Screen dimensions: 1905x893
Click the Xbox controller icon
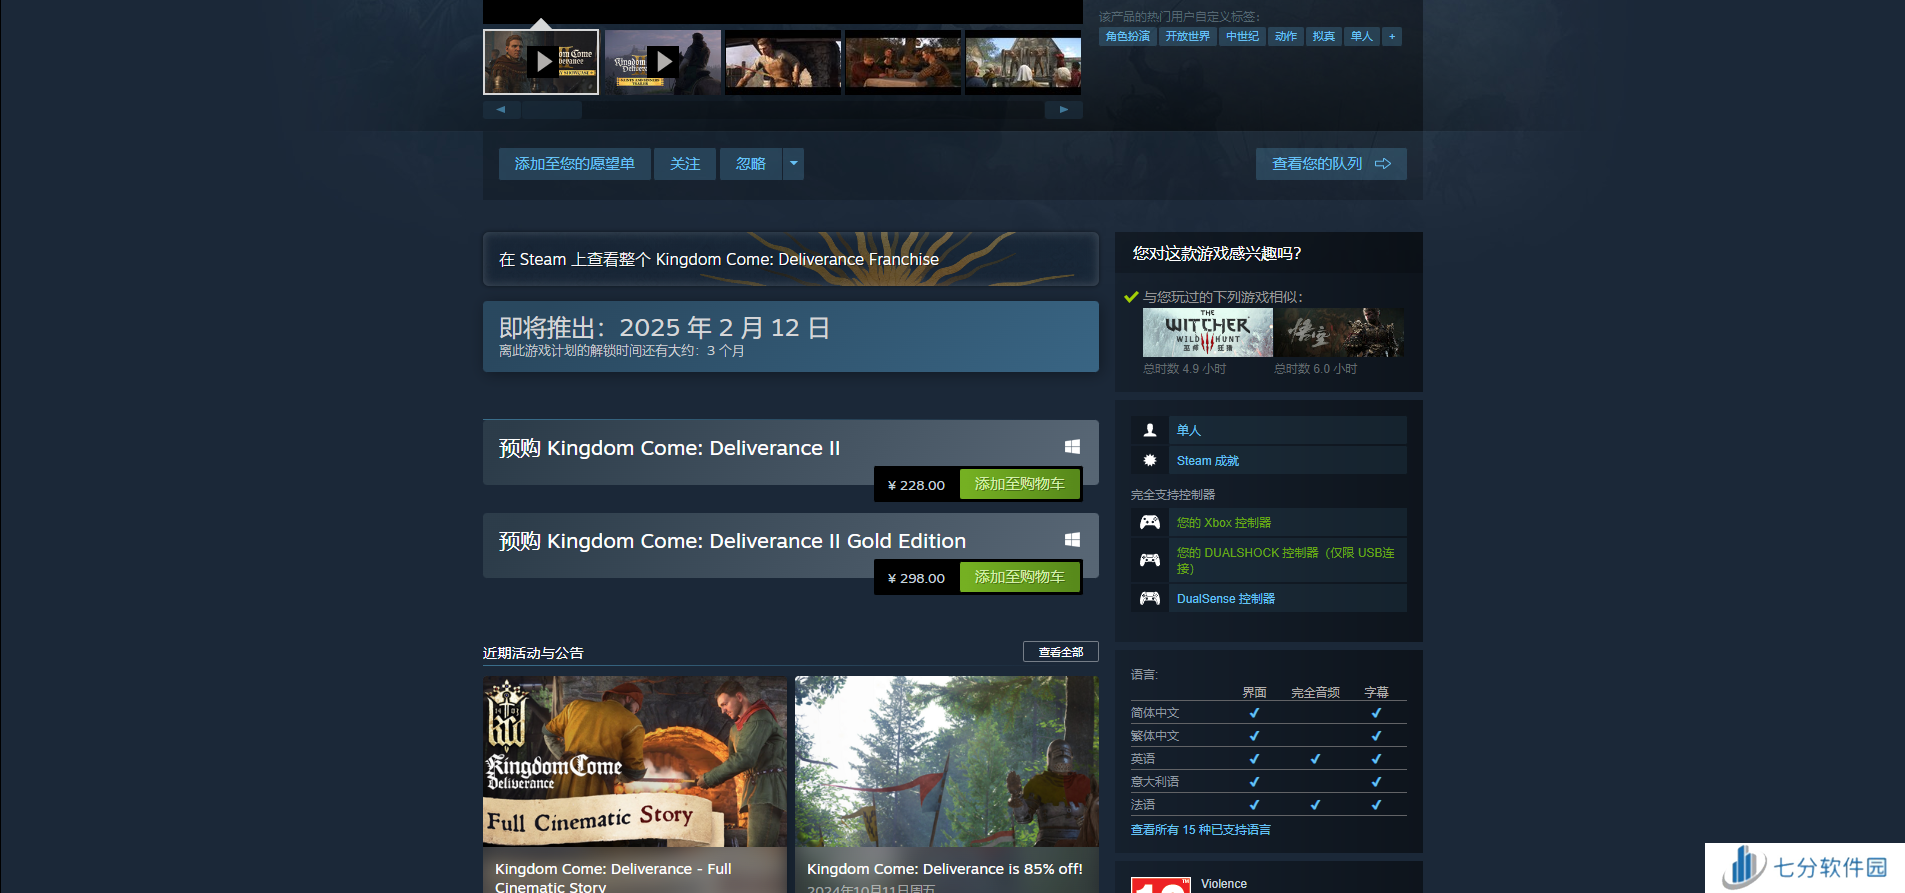pyautogui.click(x=1150, y=522)
